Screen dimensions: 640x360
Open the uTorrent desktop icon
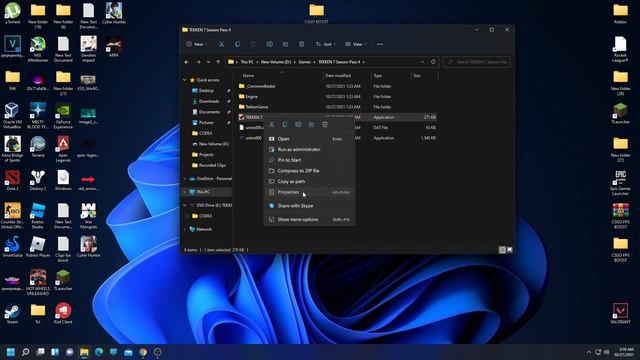[x=13, y=13]
